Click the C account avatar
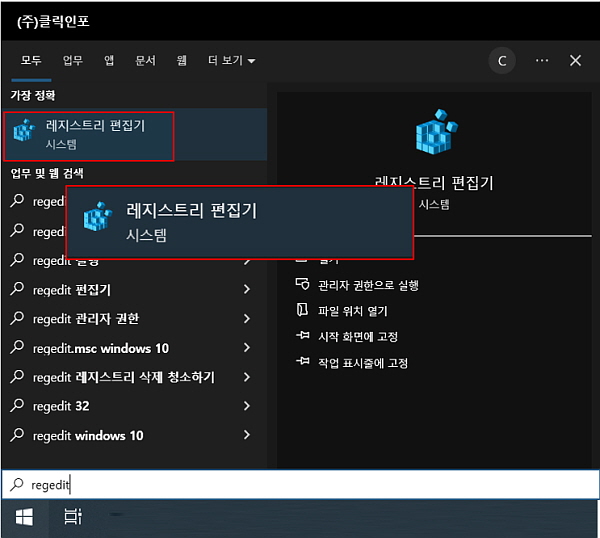 [x=502, y=60]
